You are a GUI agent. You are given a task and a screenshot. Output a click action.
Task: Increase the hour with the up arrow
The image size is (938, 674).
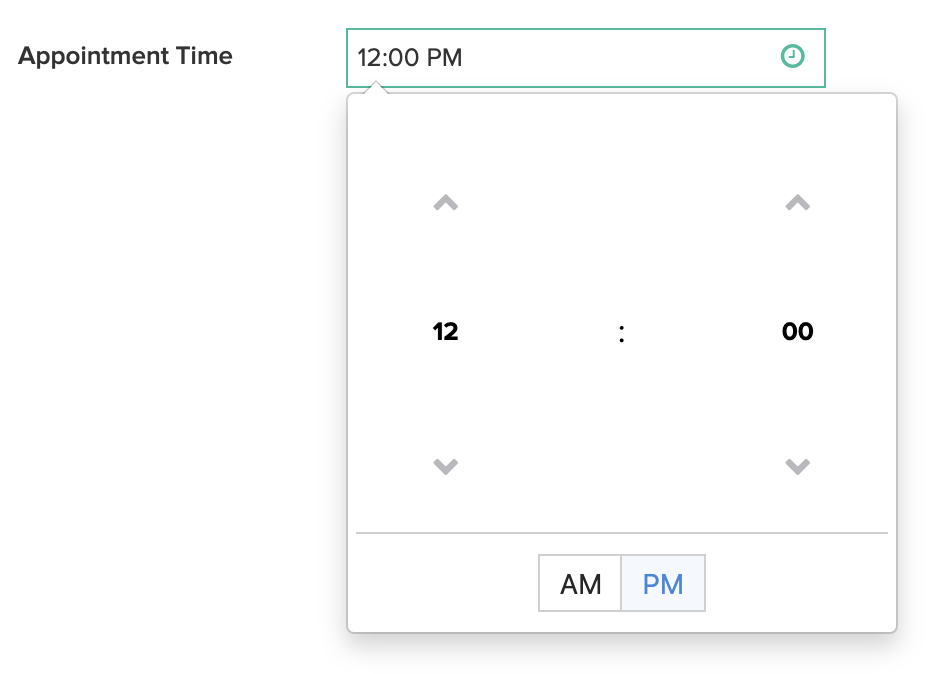pos(445,203)
